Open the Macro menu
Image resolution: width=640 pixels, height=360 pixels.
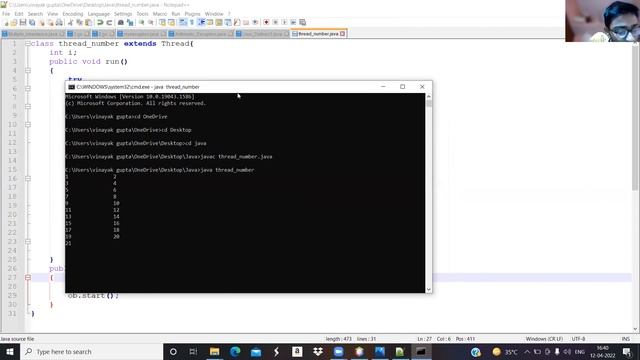[x=160, y=14]
